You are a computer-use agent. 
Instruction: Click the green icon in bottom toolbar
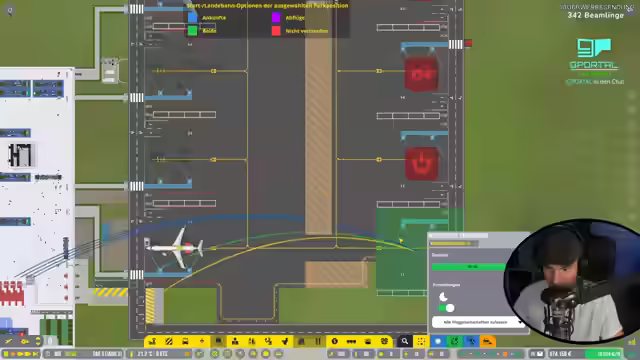click(x=454, y=341)
